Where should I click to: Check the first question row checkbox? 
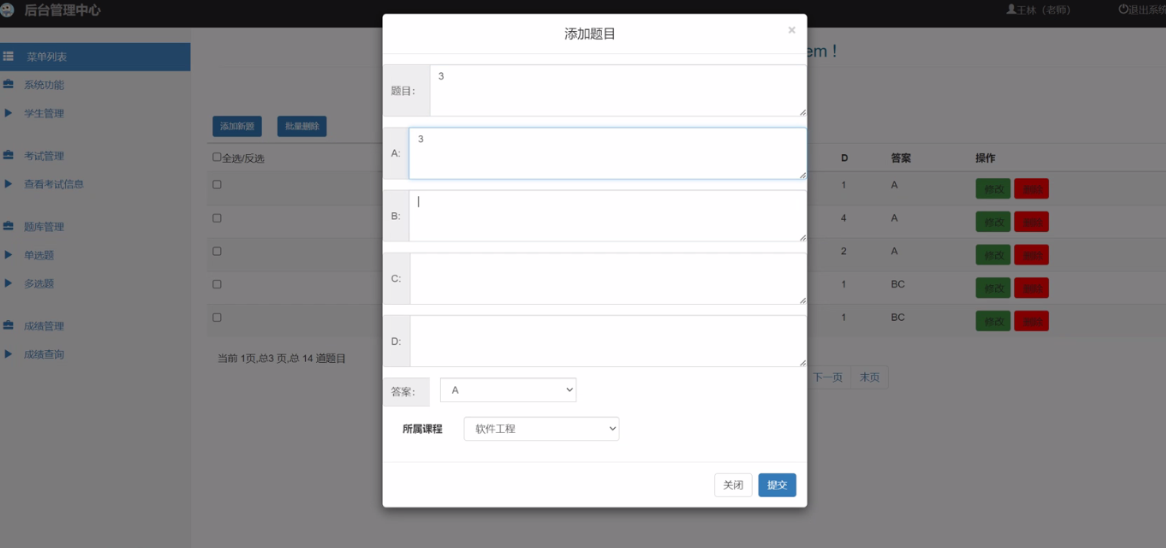(216, 184)
